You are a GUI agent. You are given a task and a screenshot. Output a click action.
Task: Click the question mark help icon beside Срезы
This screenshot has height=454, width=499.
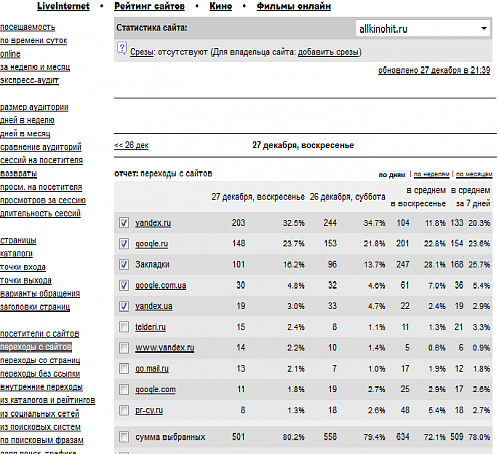click(x=122, y=48)
